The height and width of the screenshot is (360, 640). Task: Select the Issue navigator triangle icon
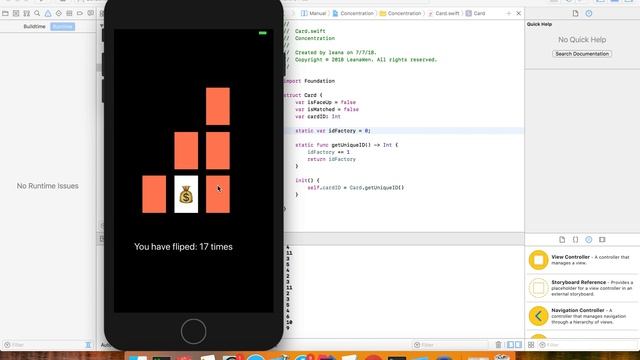point(48,13)
